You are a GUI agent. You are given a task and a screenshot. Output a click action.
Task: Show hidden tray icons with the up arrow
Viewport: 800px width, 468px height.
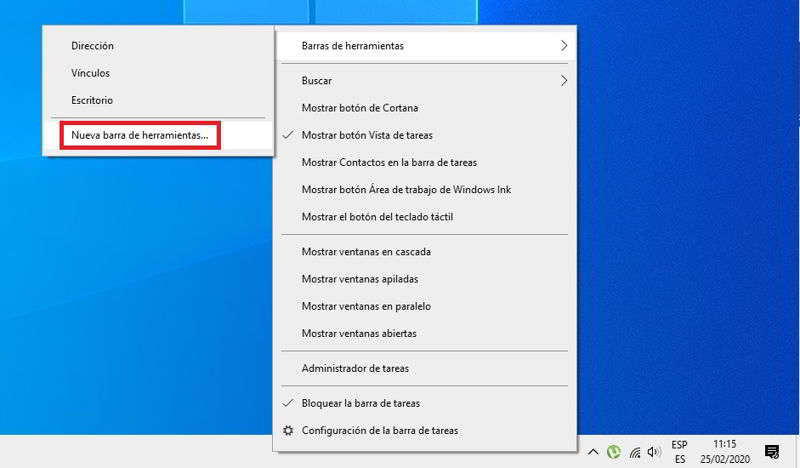[x=593, y=452]
